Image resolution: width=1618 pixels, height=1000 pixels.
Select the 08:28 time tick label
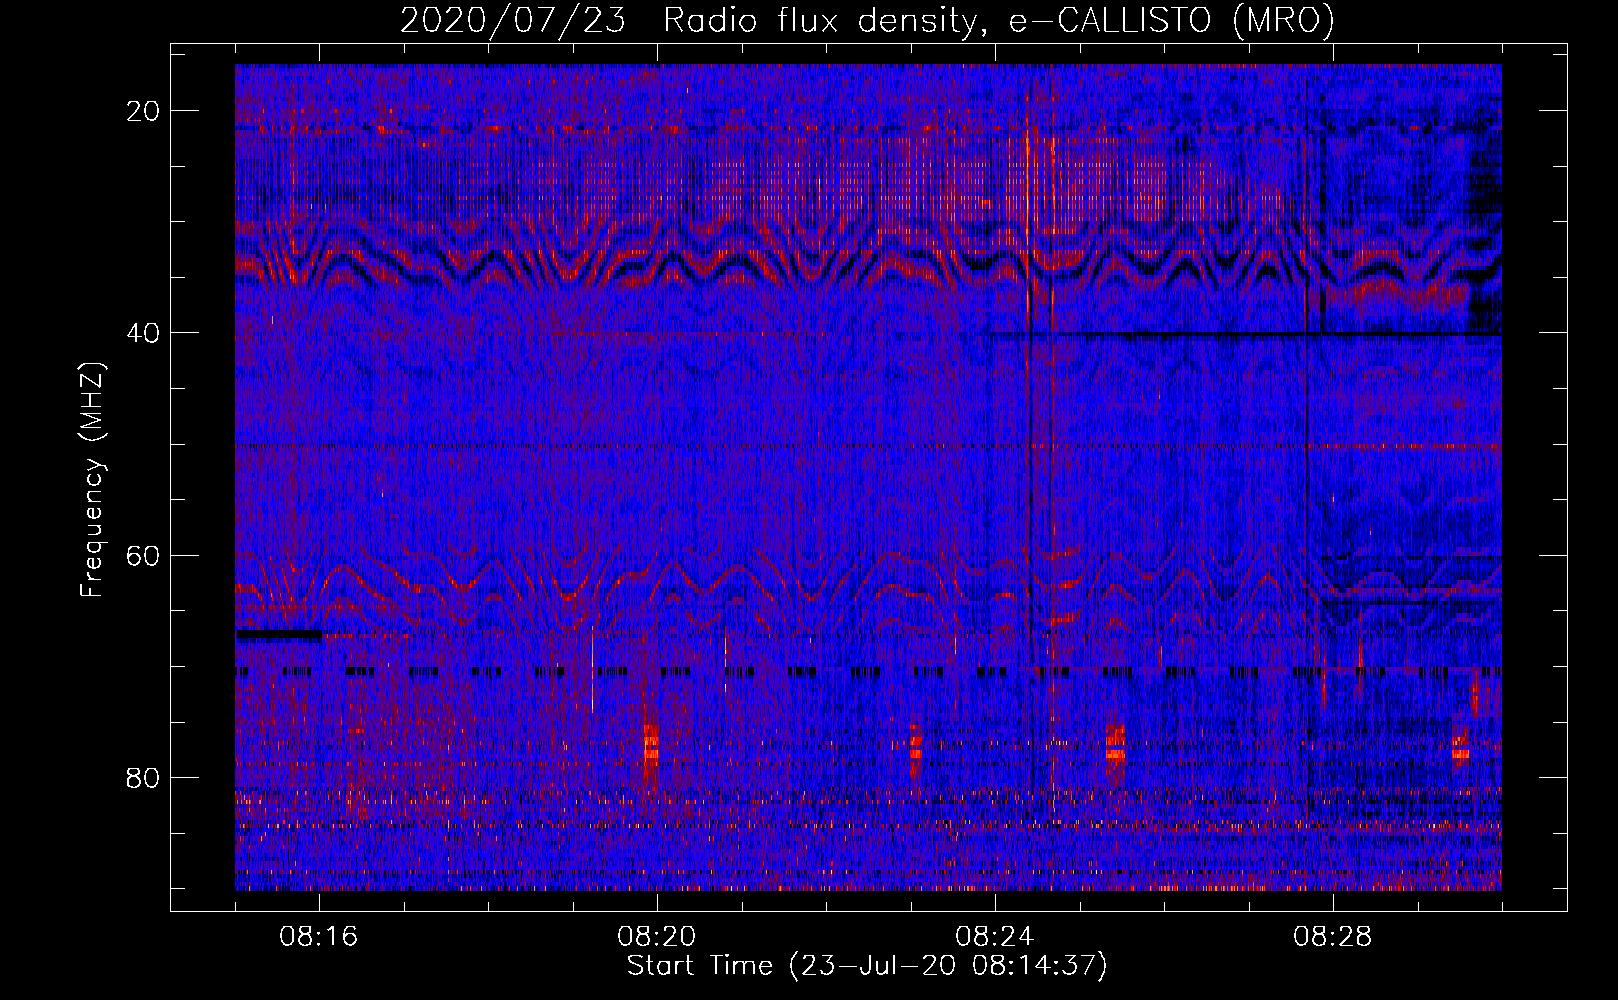(x=1333, y=937)
